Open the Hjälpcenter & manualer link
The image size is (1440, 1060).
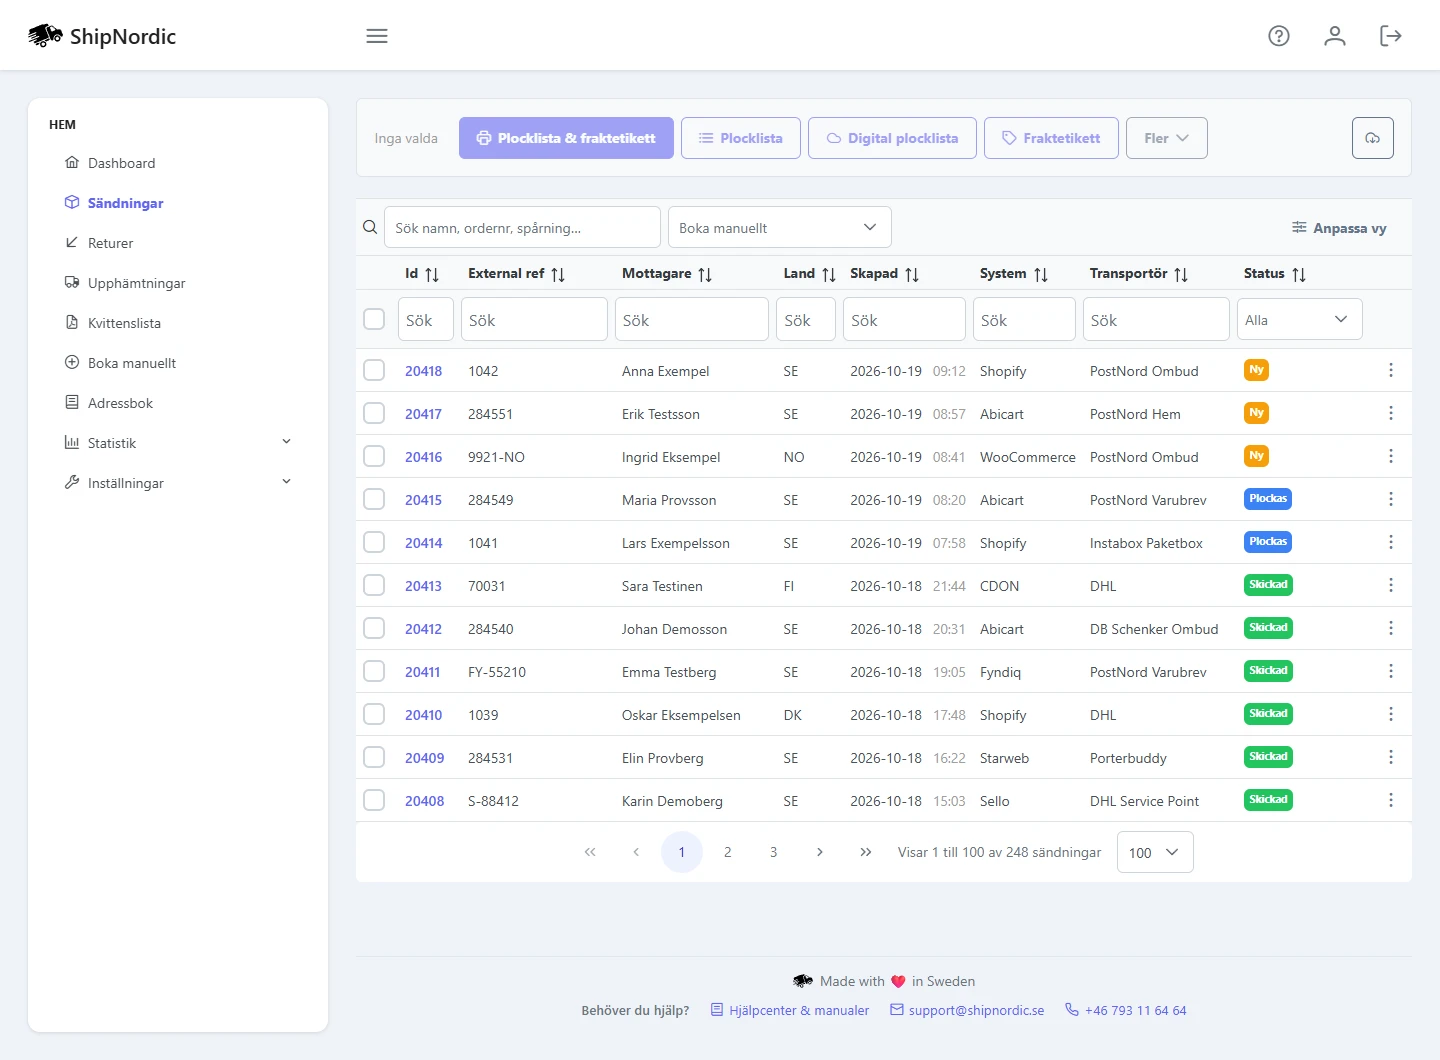[790, 1010]
